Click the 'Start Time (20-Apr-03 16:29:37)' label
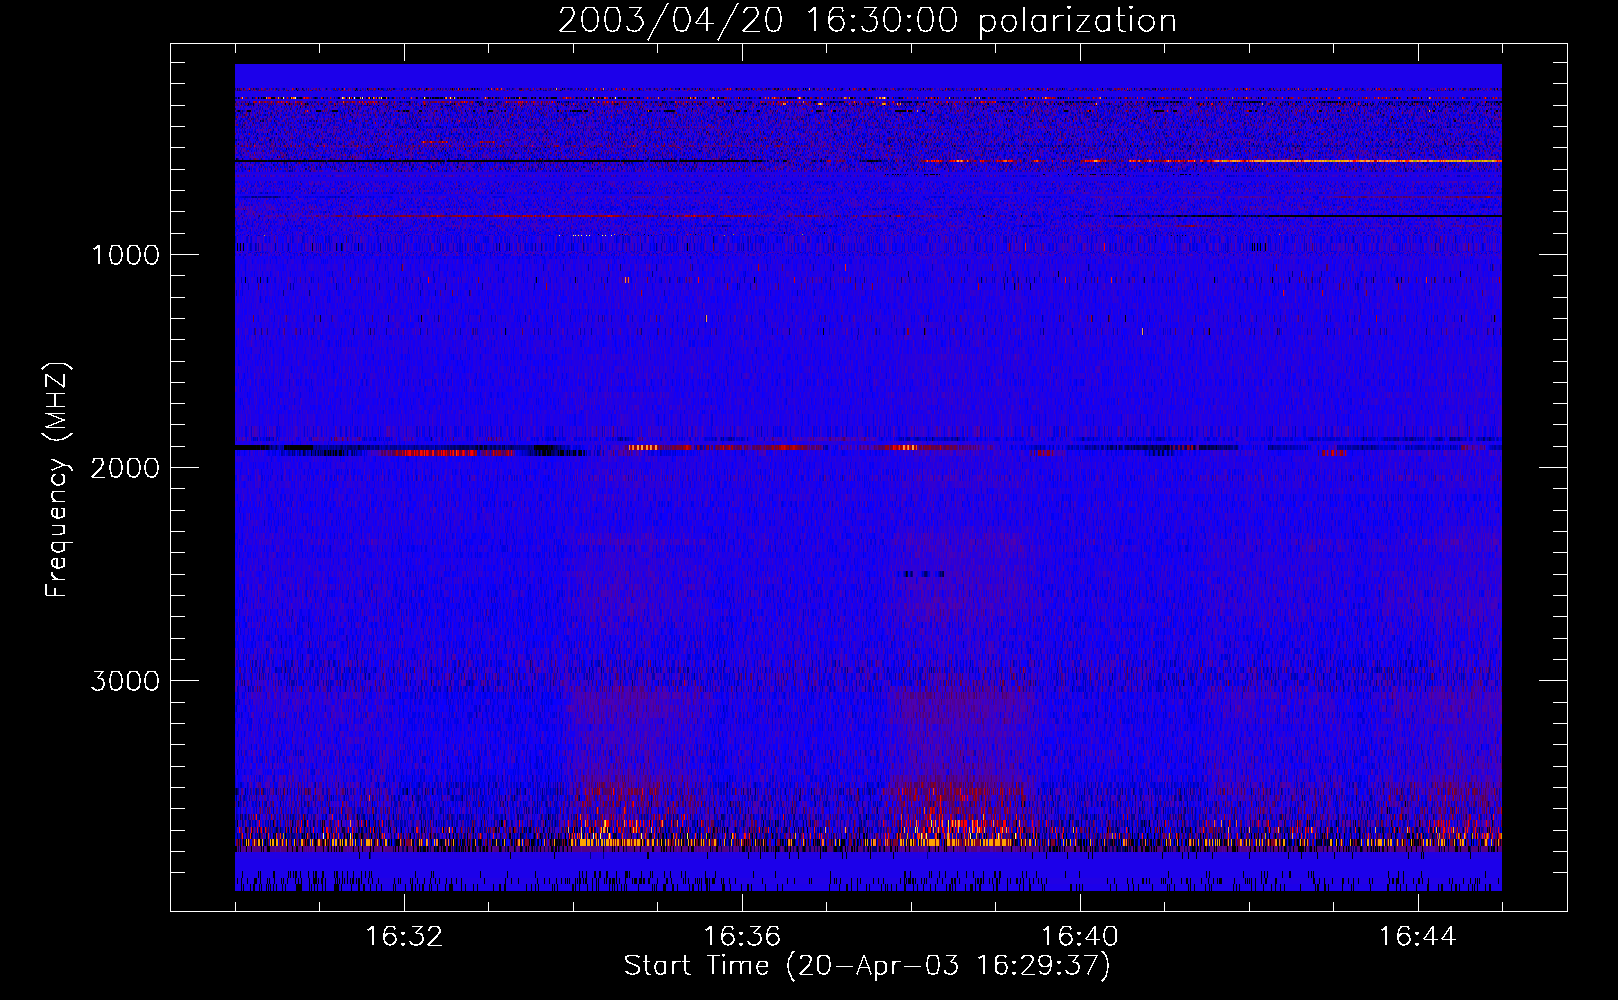This screenshot has width=1618, height=1000. pyautogui.click(x=867, y=966)
